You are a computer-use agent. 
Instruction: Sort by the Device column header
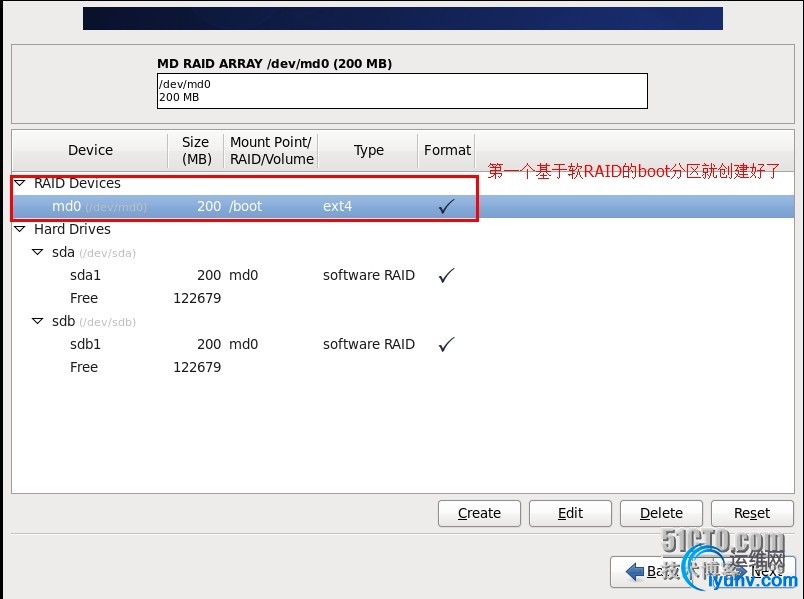[x=90, y=150]
